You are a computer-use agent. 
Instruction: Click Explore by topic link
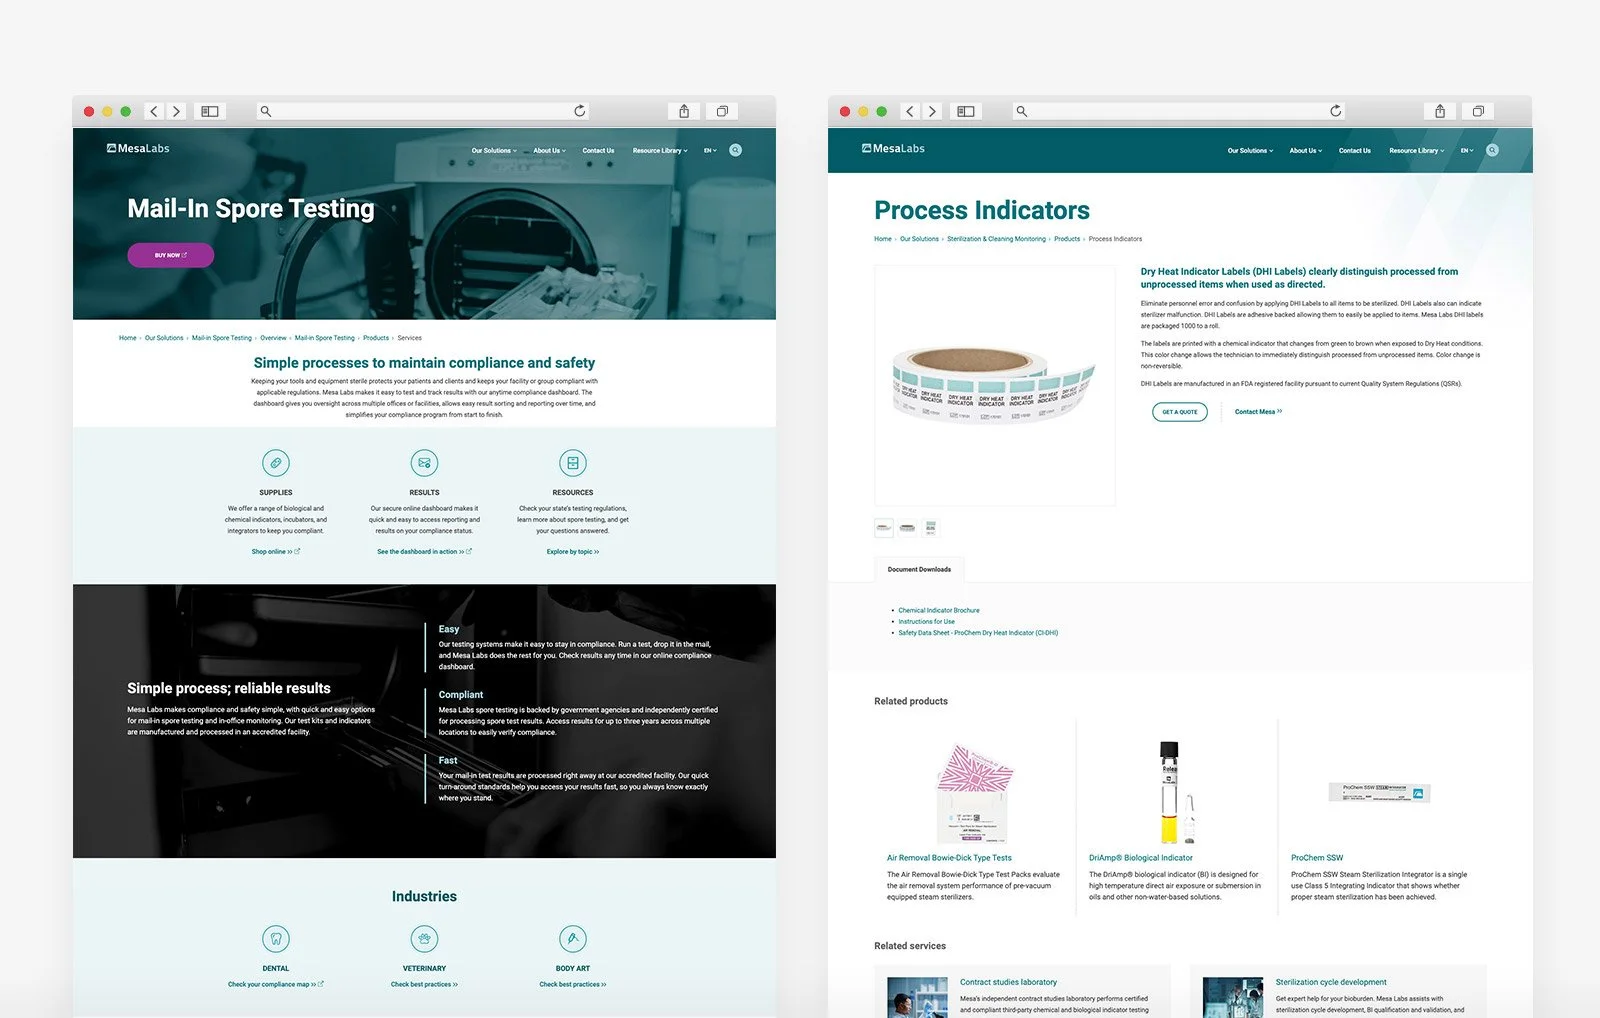tap(573, 552)
